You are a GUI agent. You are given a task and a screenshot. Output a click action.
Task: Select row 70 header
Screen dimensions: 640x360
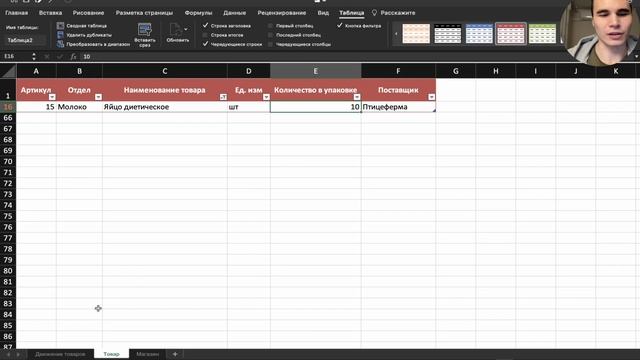click(x=8, y=162)
